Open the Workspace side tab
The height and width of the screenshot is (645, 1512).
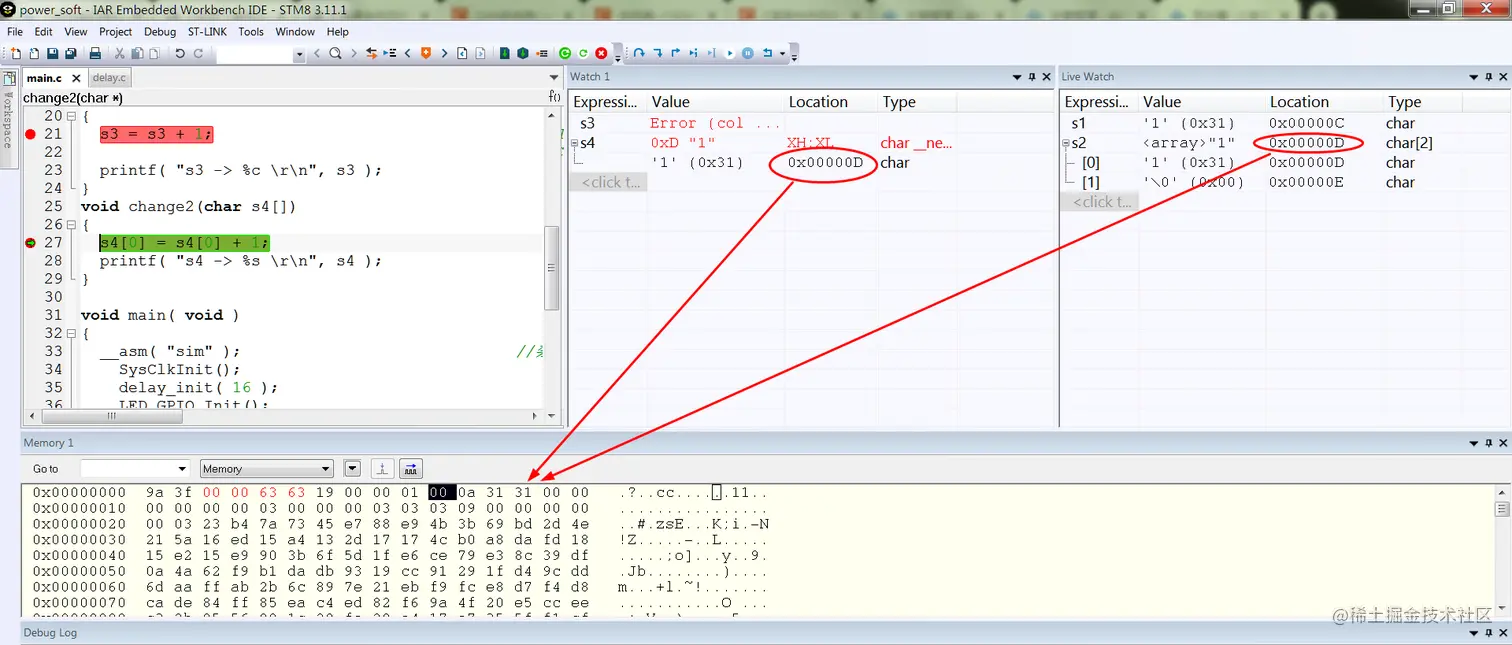coord(8,120)
